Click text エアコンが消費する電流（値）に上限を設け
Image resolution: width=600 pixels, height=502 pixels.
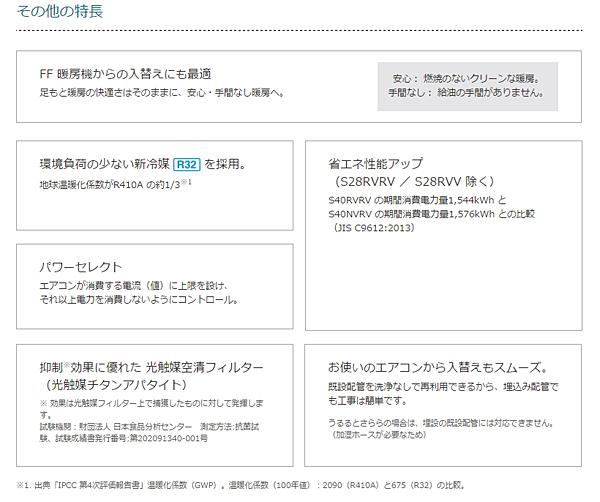coord(132,286)
